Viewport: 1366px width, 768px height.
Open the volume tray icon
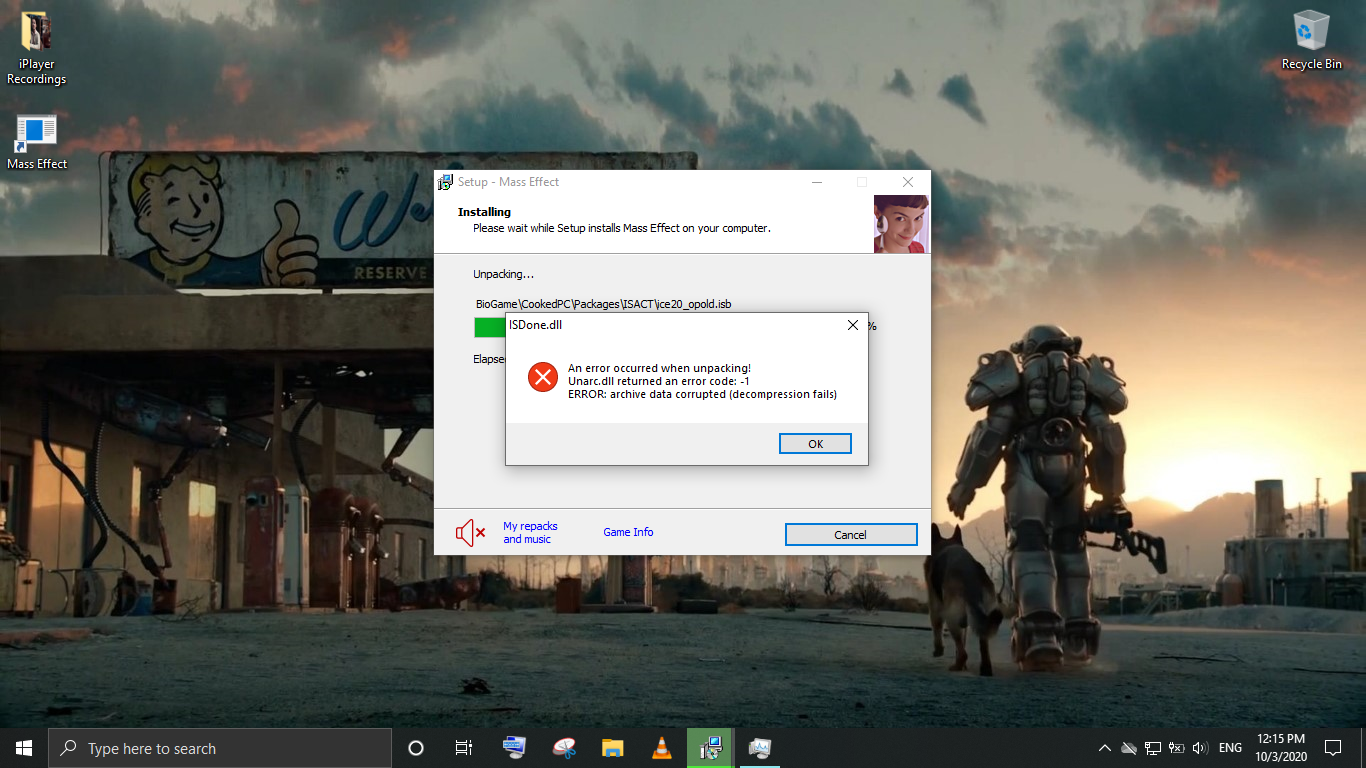point(1201,748)
